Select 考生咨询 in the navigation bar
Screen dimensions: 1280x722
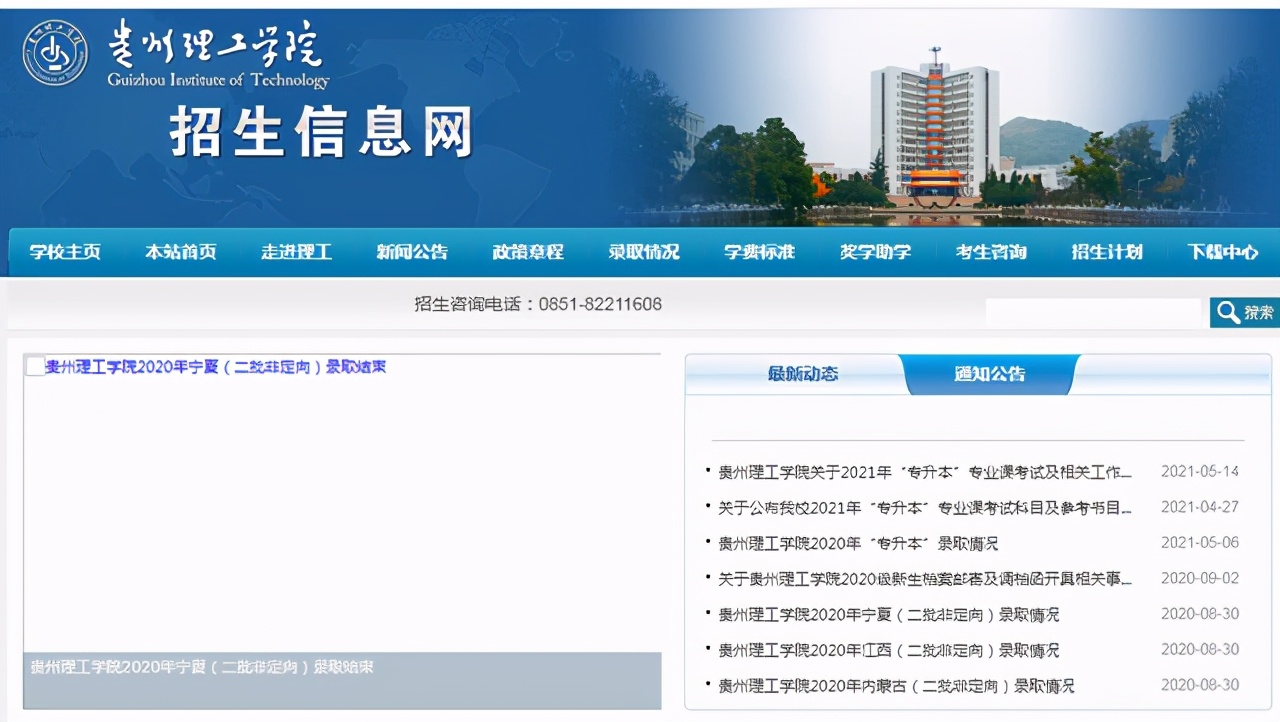click(x=990, y=252)
